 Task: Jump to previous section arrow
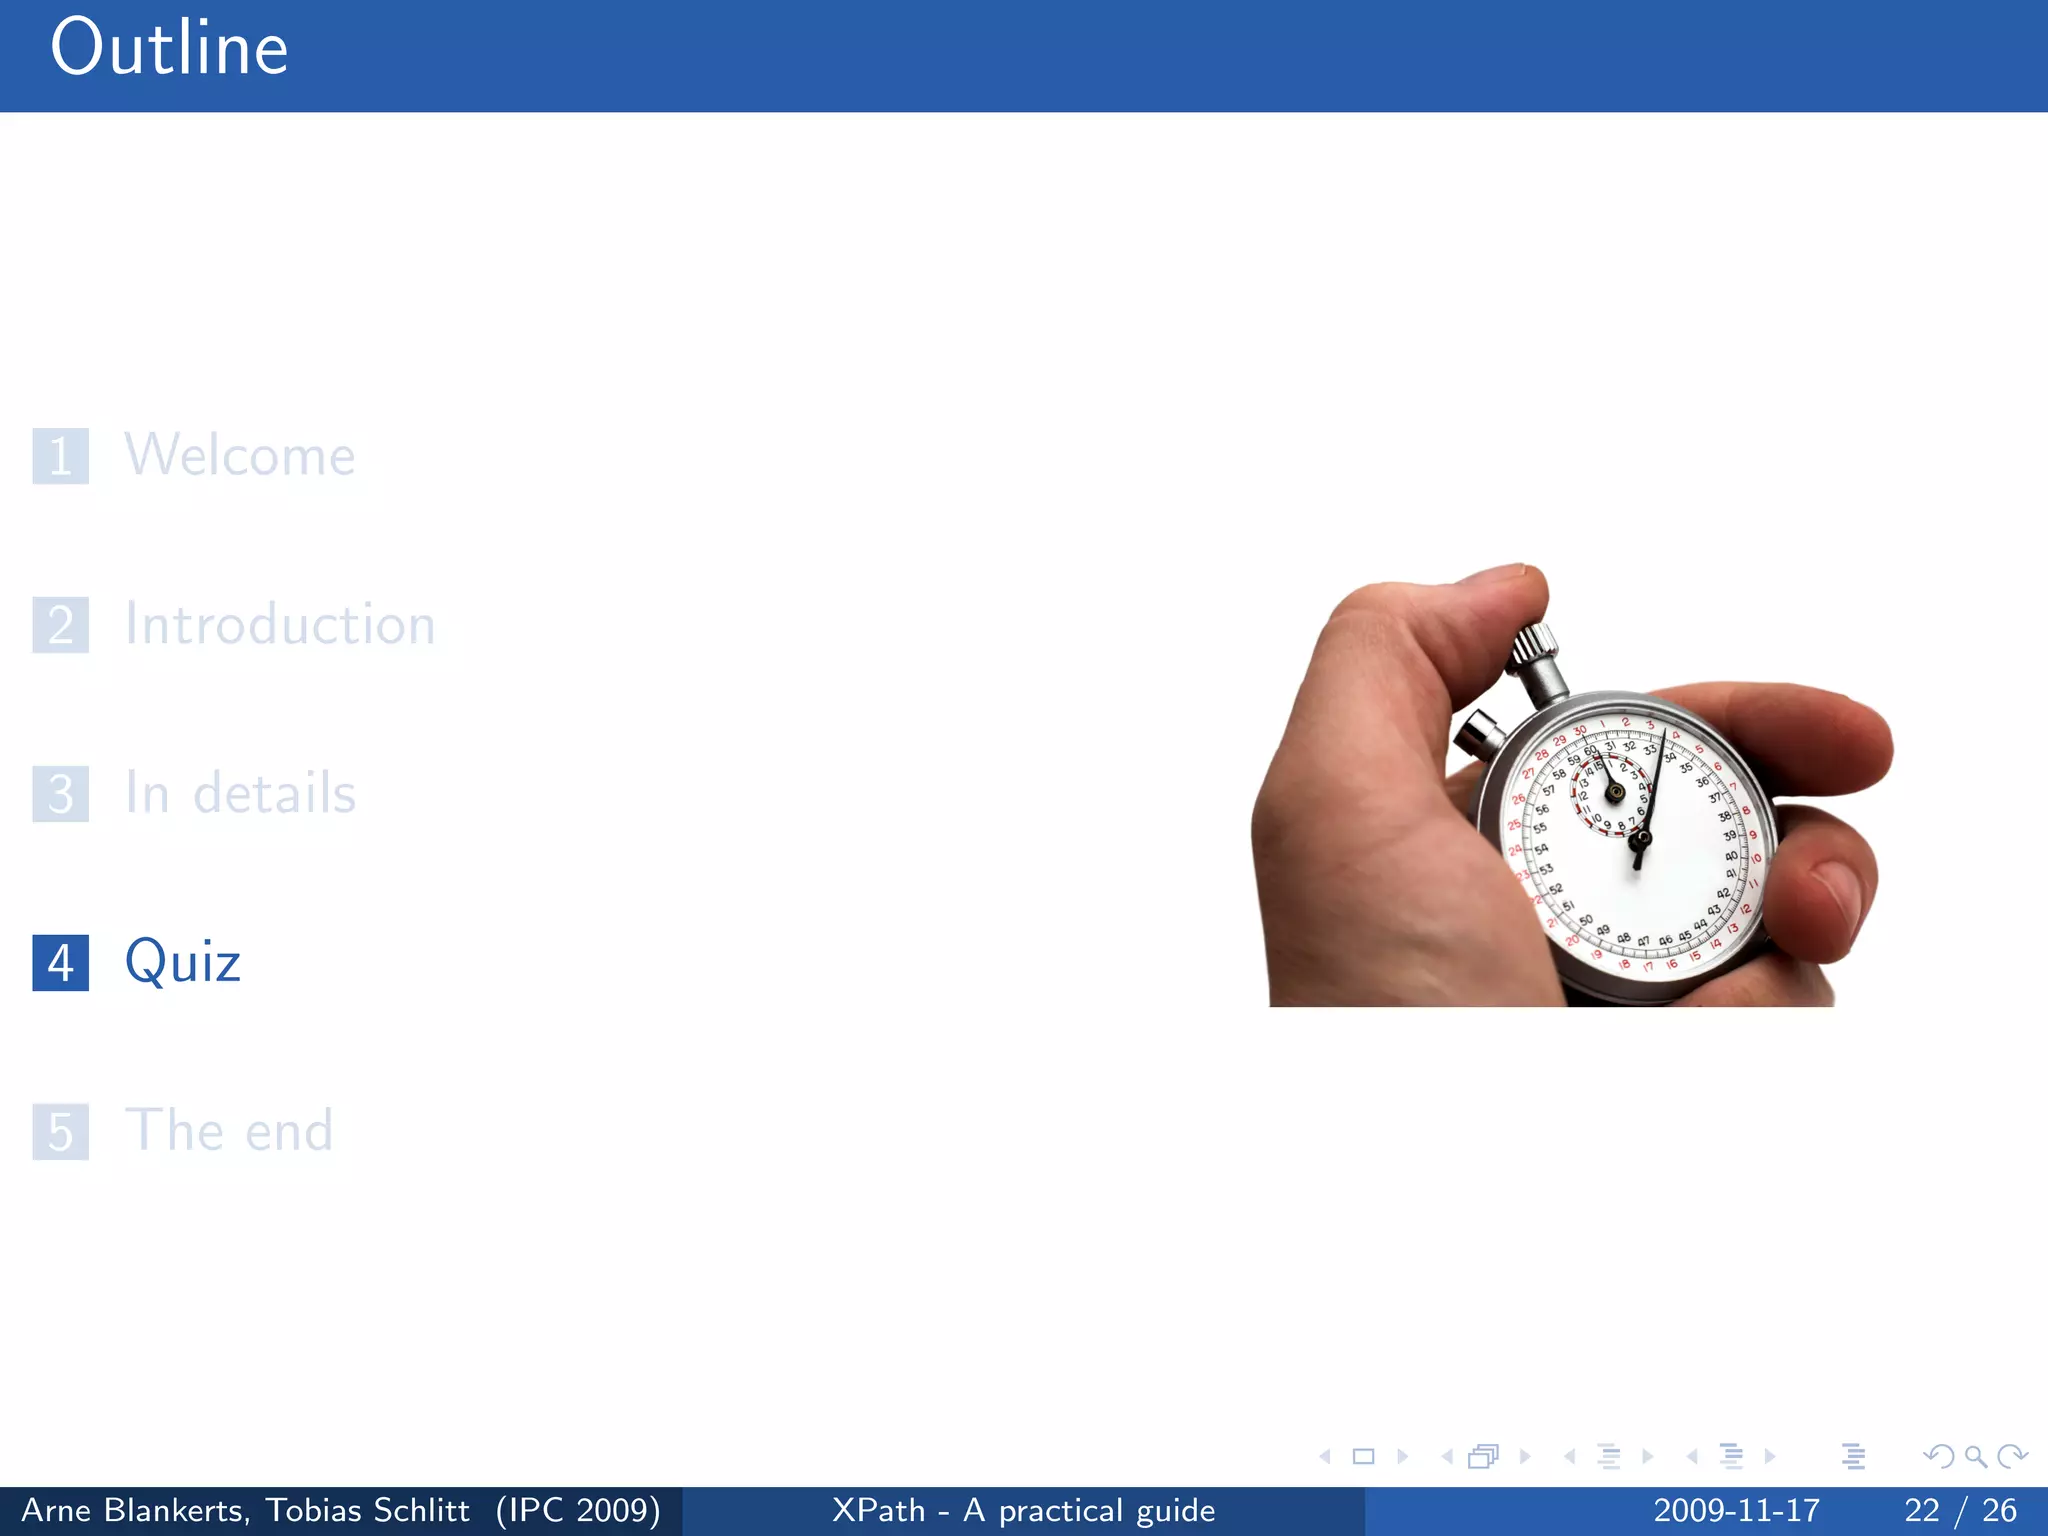(1691, 1457)
